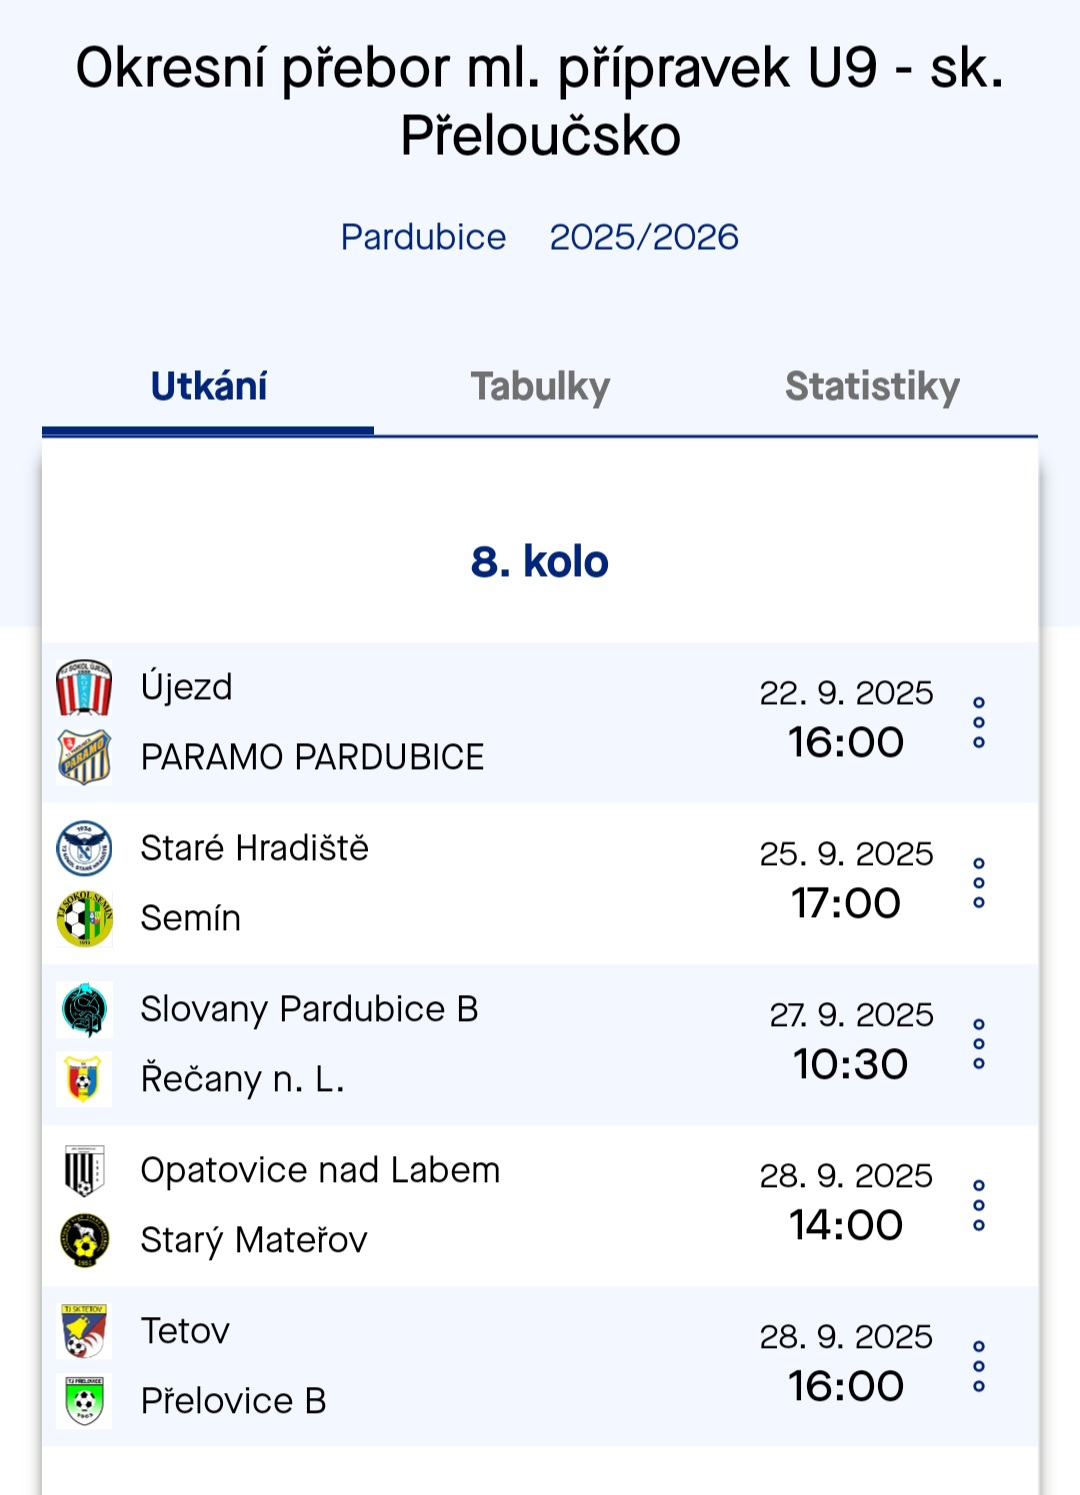Image resolution: width=1080 pixels, height=1495 pixels.
Task: Click the Opatovice nad Labem crest
Action: tap(84, 1171)
